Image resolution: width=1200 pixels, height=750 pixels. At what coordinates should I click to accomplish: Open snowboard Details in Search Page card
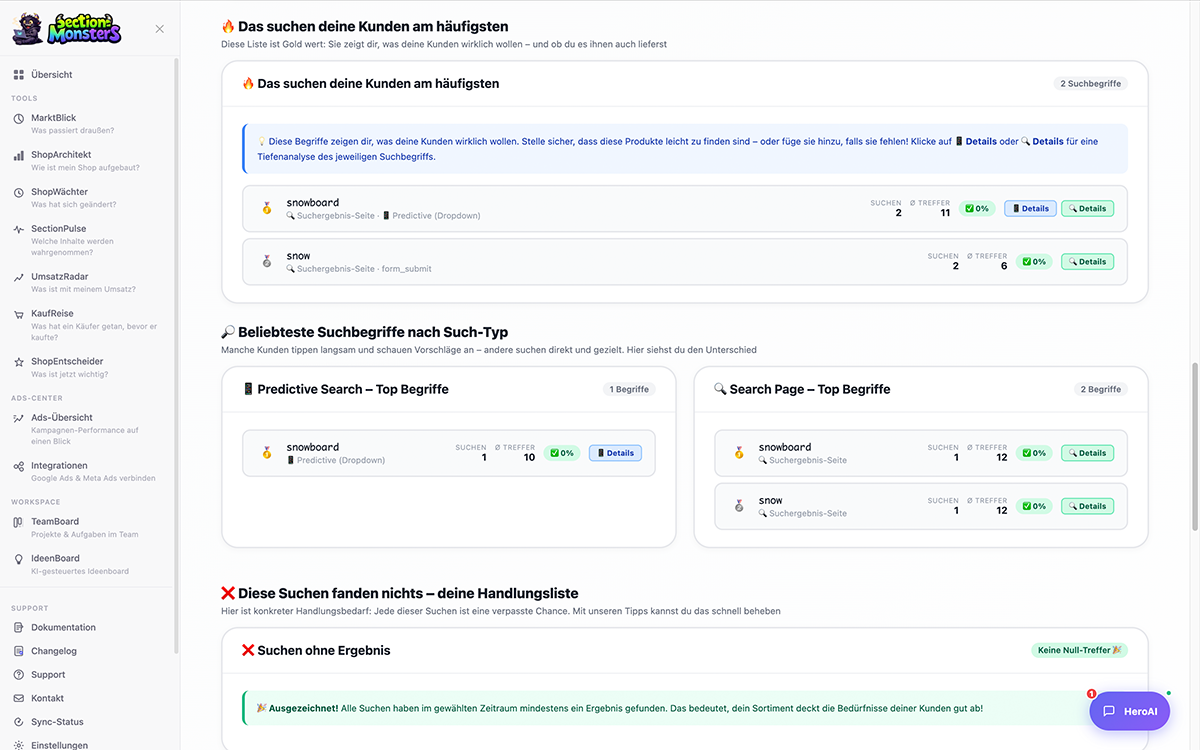[x=1087, y=453]
